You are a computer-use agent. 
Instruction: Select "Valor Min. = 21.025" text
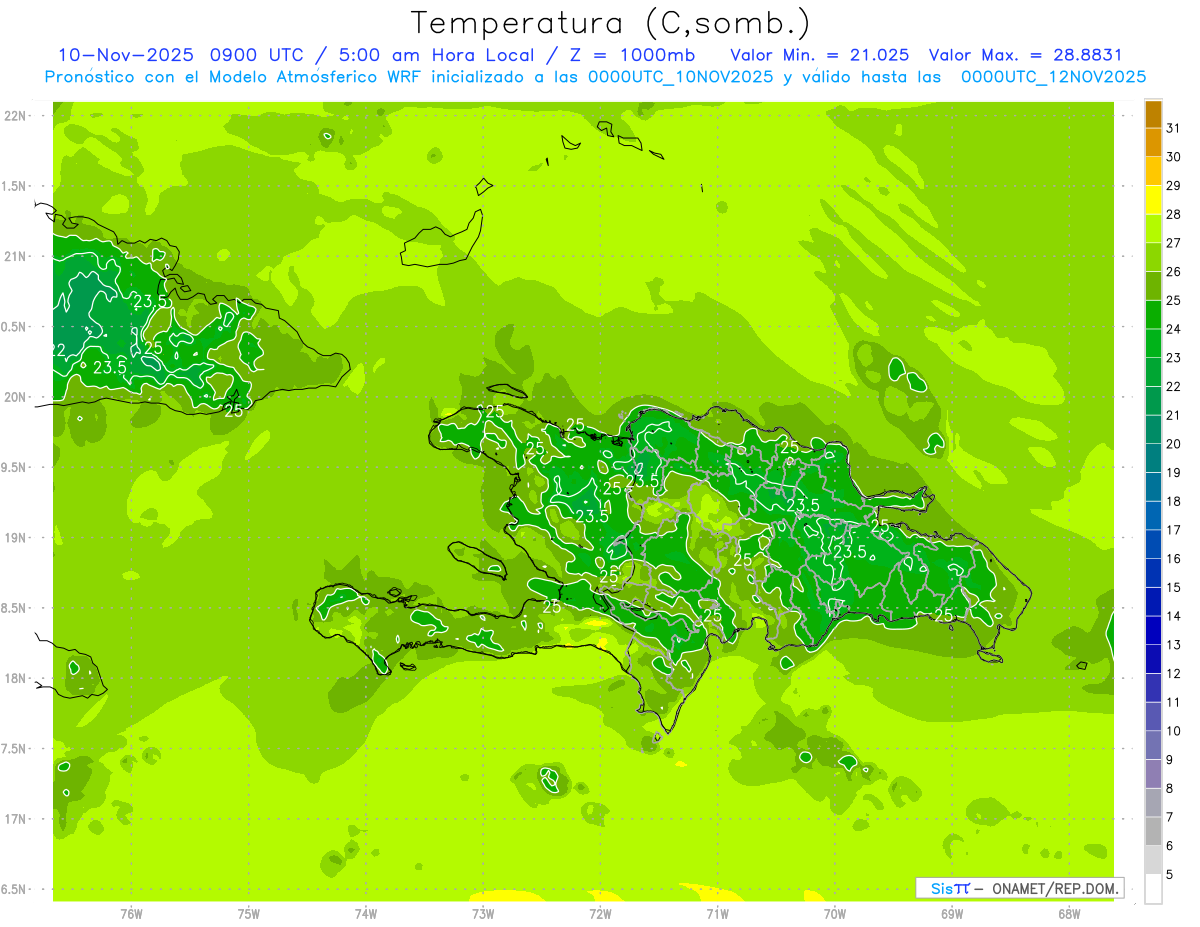(820, 56)
